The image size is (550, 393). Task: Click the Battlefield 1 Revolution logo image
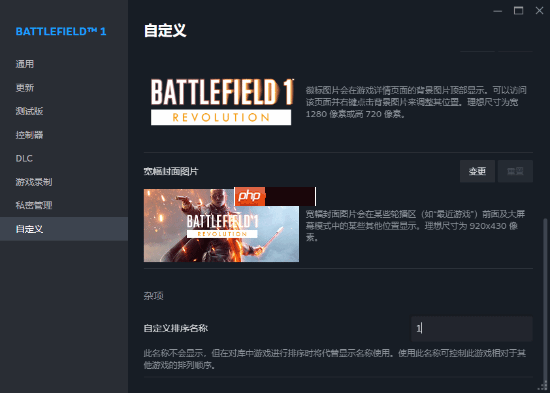pyautogui.click(x=222, y=102)
